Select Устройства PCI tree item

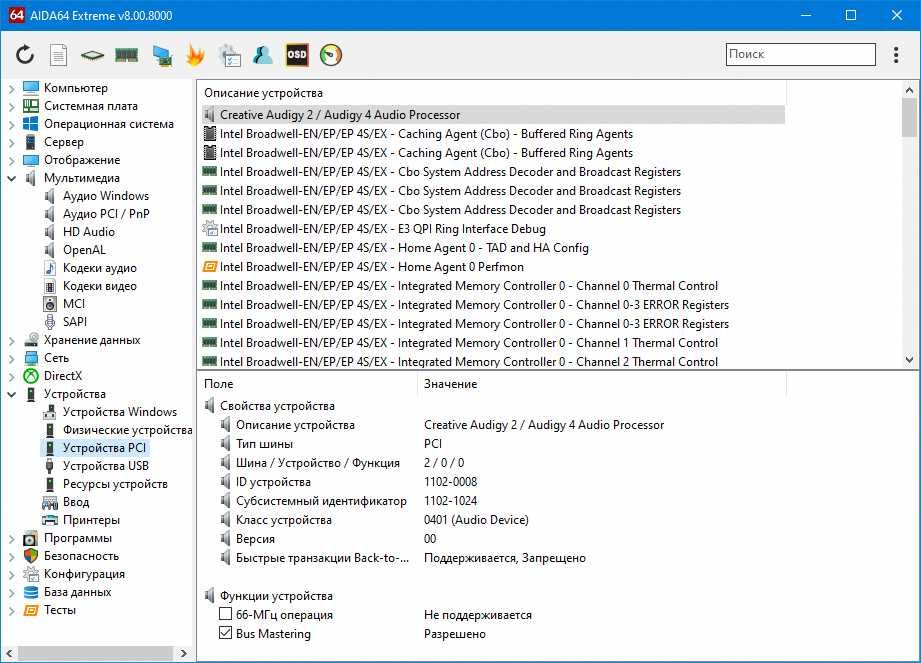[x=104, y=448]
